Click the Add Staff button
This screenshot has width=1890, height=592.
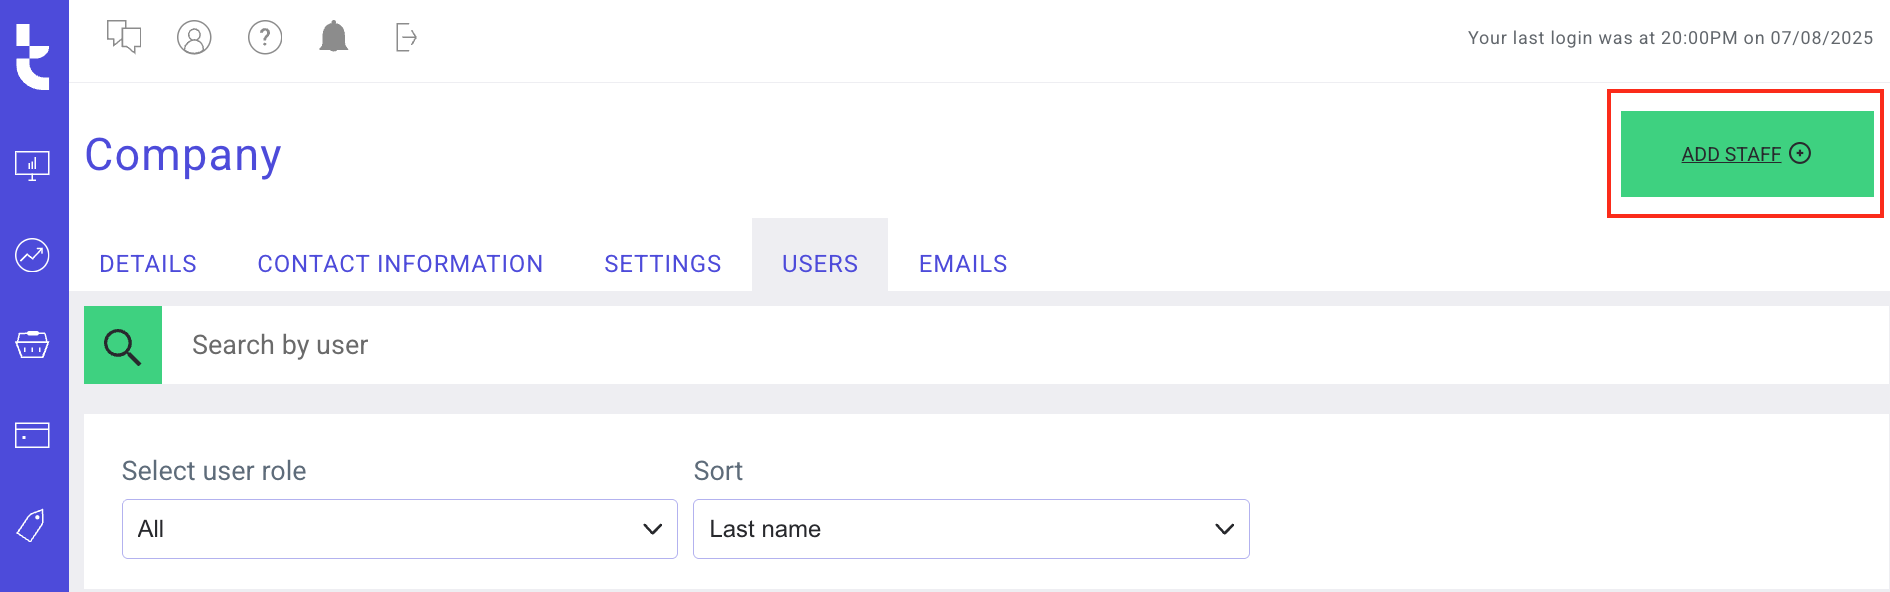pos(1746,154)
